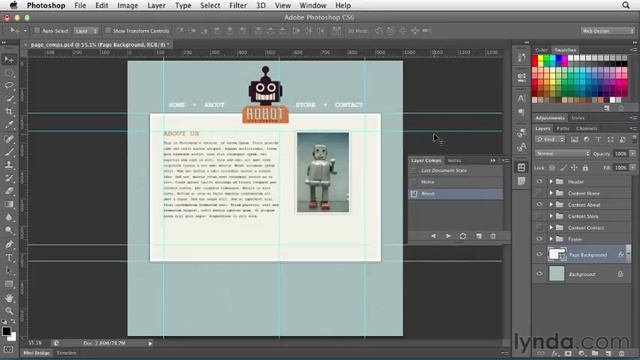
Task: Expand the Content Store group
Action: [x=551, y=216]
